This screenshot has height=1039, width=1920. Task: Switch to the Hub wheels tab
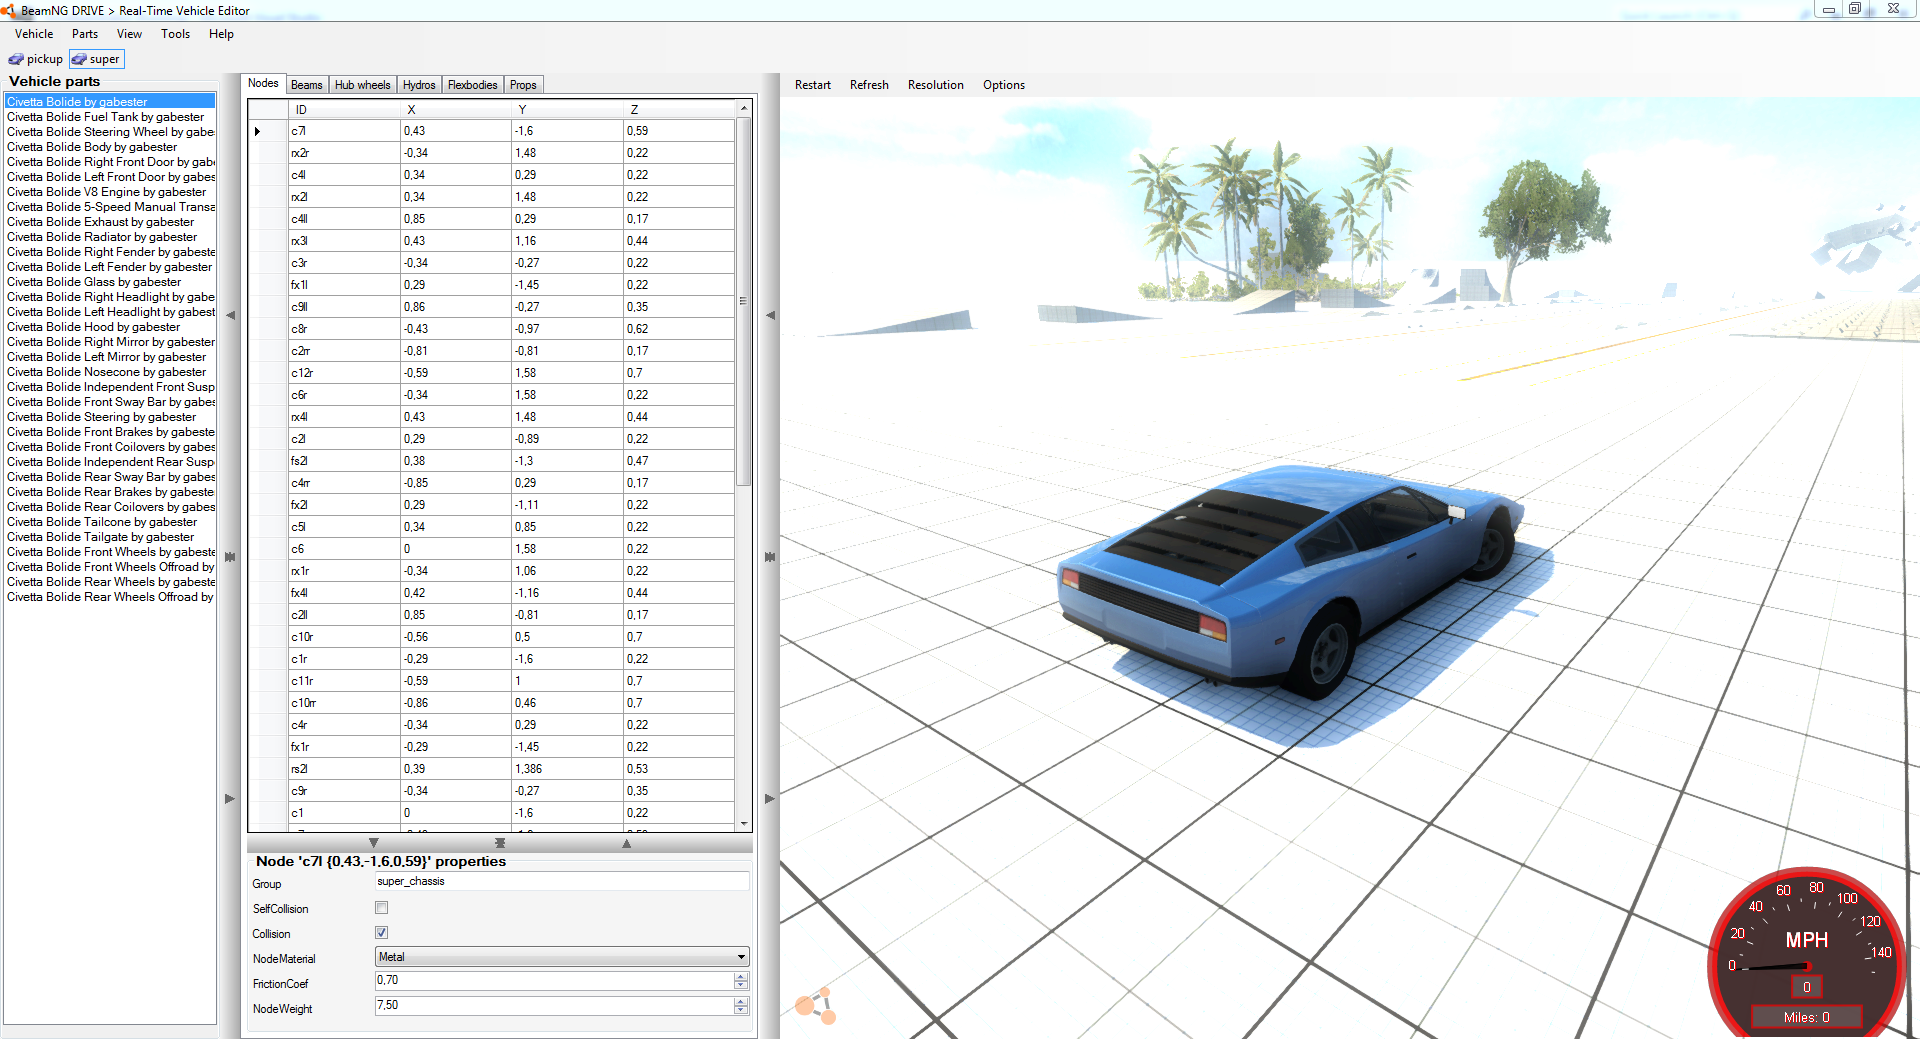[363, 85]
